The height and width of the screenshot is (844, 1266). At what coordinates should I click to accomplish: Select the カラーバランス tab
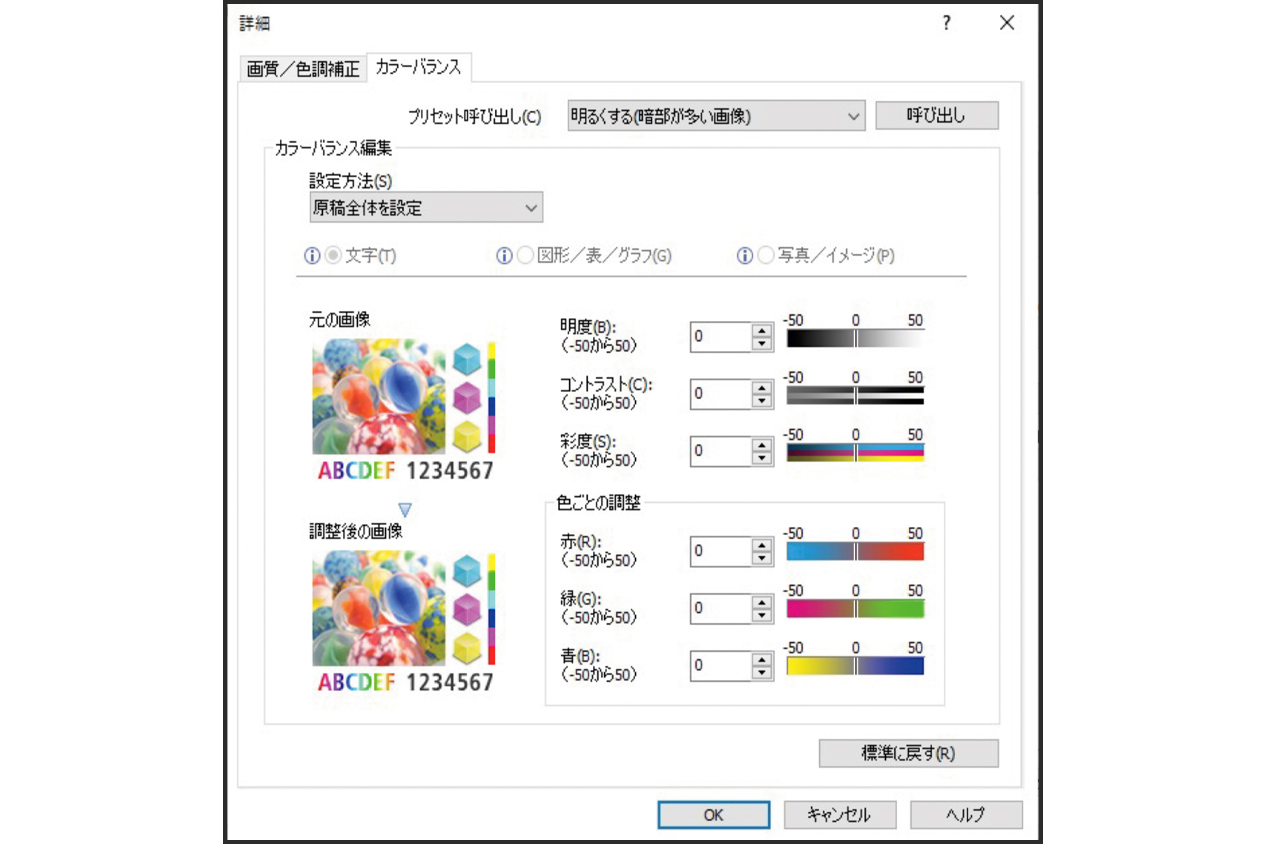pyautogui.click(x=418, y=67)
